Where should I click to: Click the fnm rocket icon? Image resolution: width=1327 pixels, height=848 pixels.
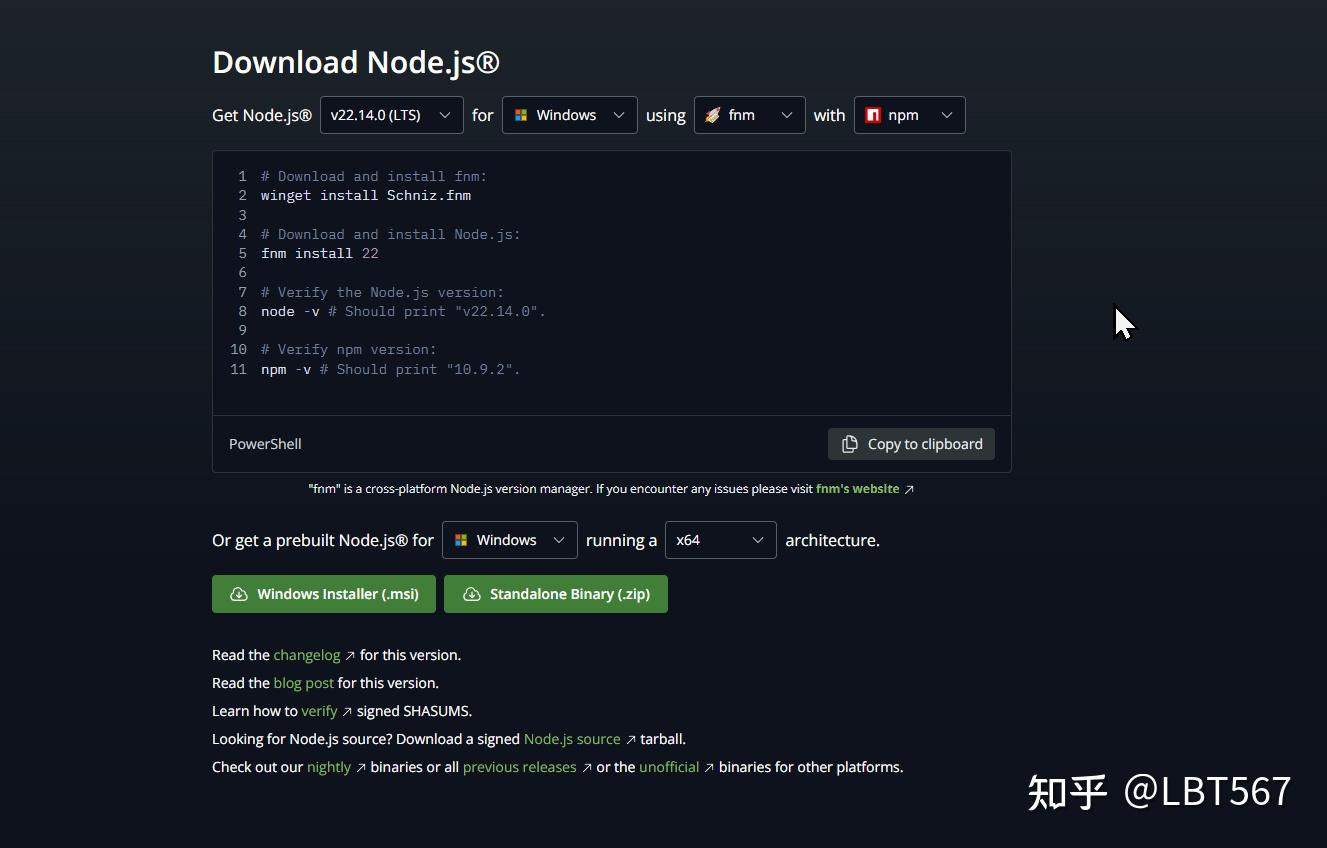712,115
